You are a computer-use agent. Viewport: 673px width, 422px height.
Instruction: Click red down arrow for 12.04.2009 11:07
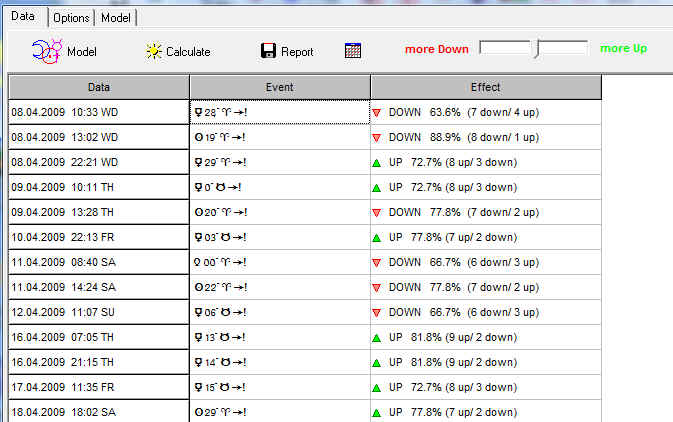click(377, 312)
